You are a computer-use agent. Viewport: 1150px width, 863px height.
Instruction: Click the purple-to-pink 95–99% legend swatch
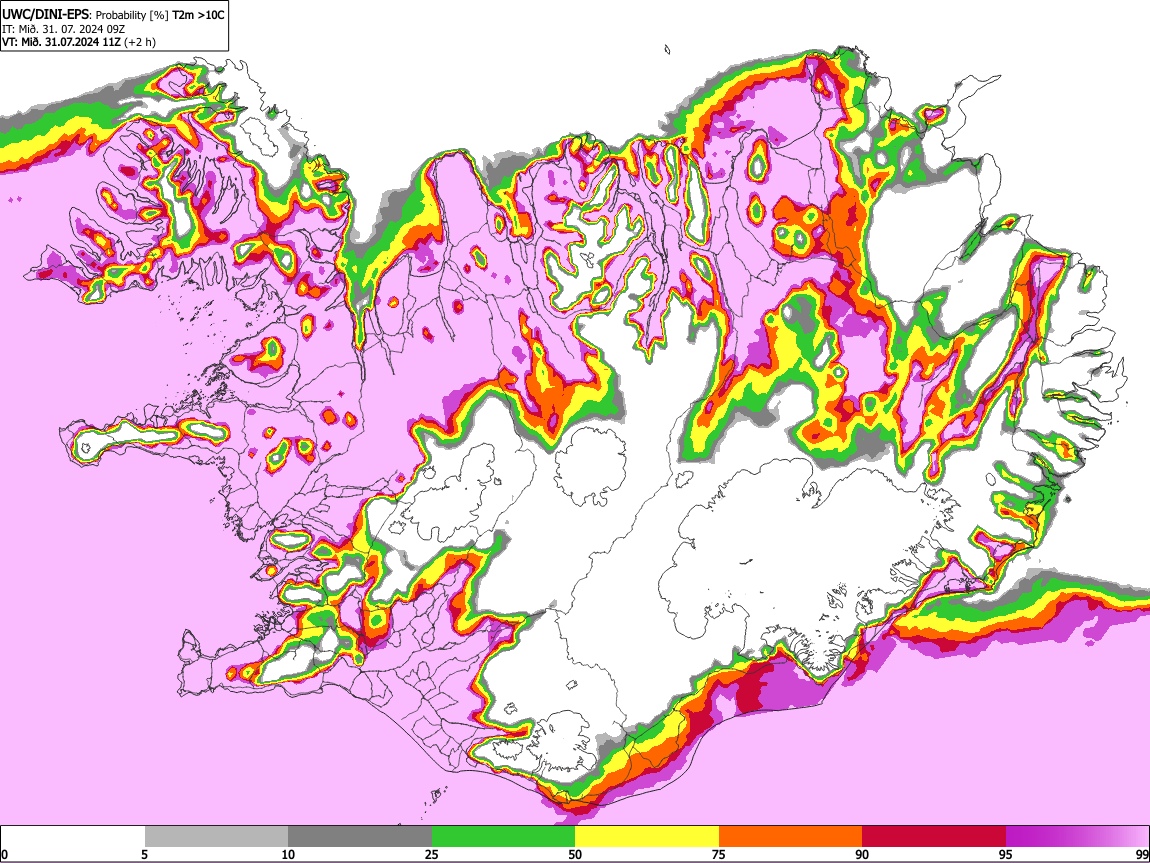coord(1077,837)
